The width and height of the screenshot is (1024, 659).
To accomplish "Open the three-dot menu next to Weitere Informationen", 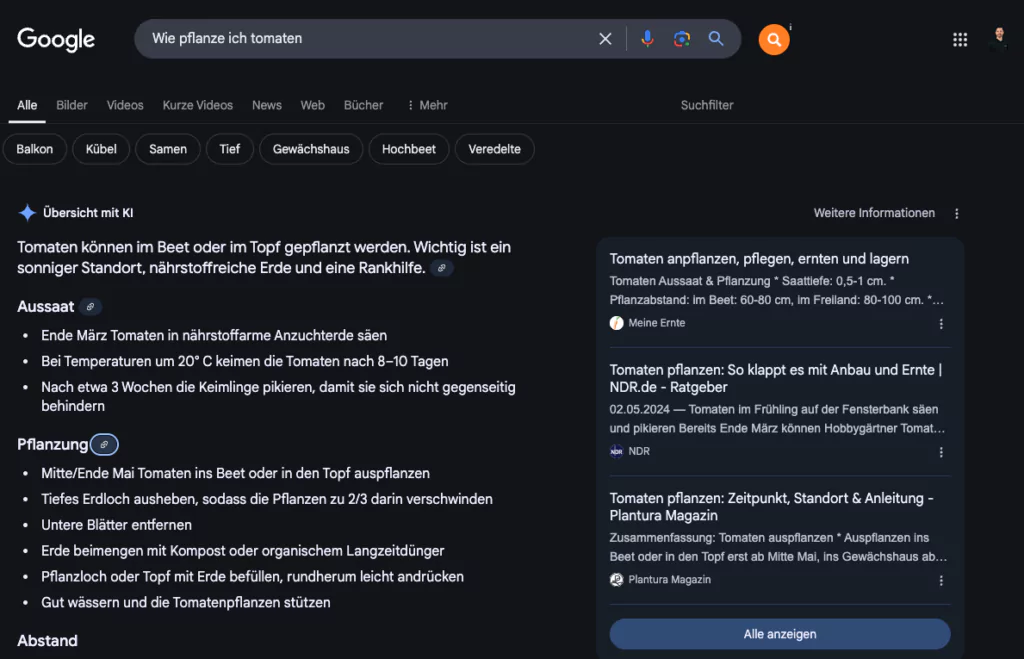I will pyautogui.click(x=957, y=212).
